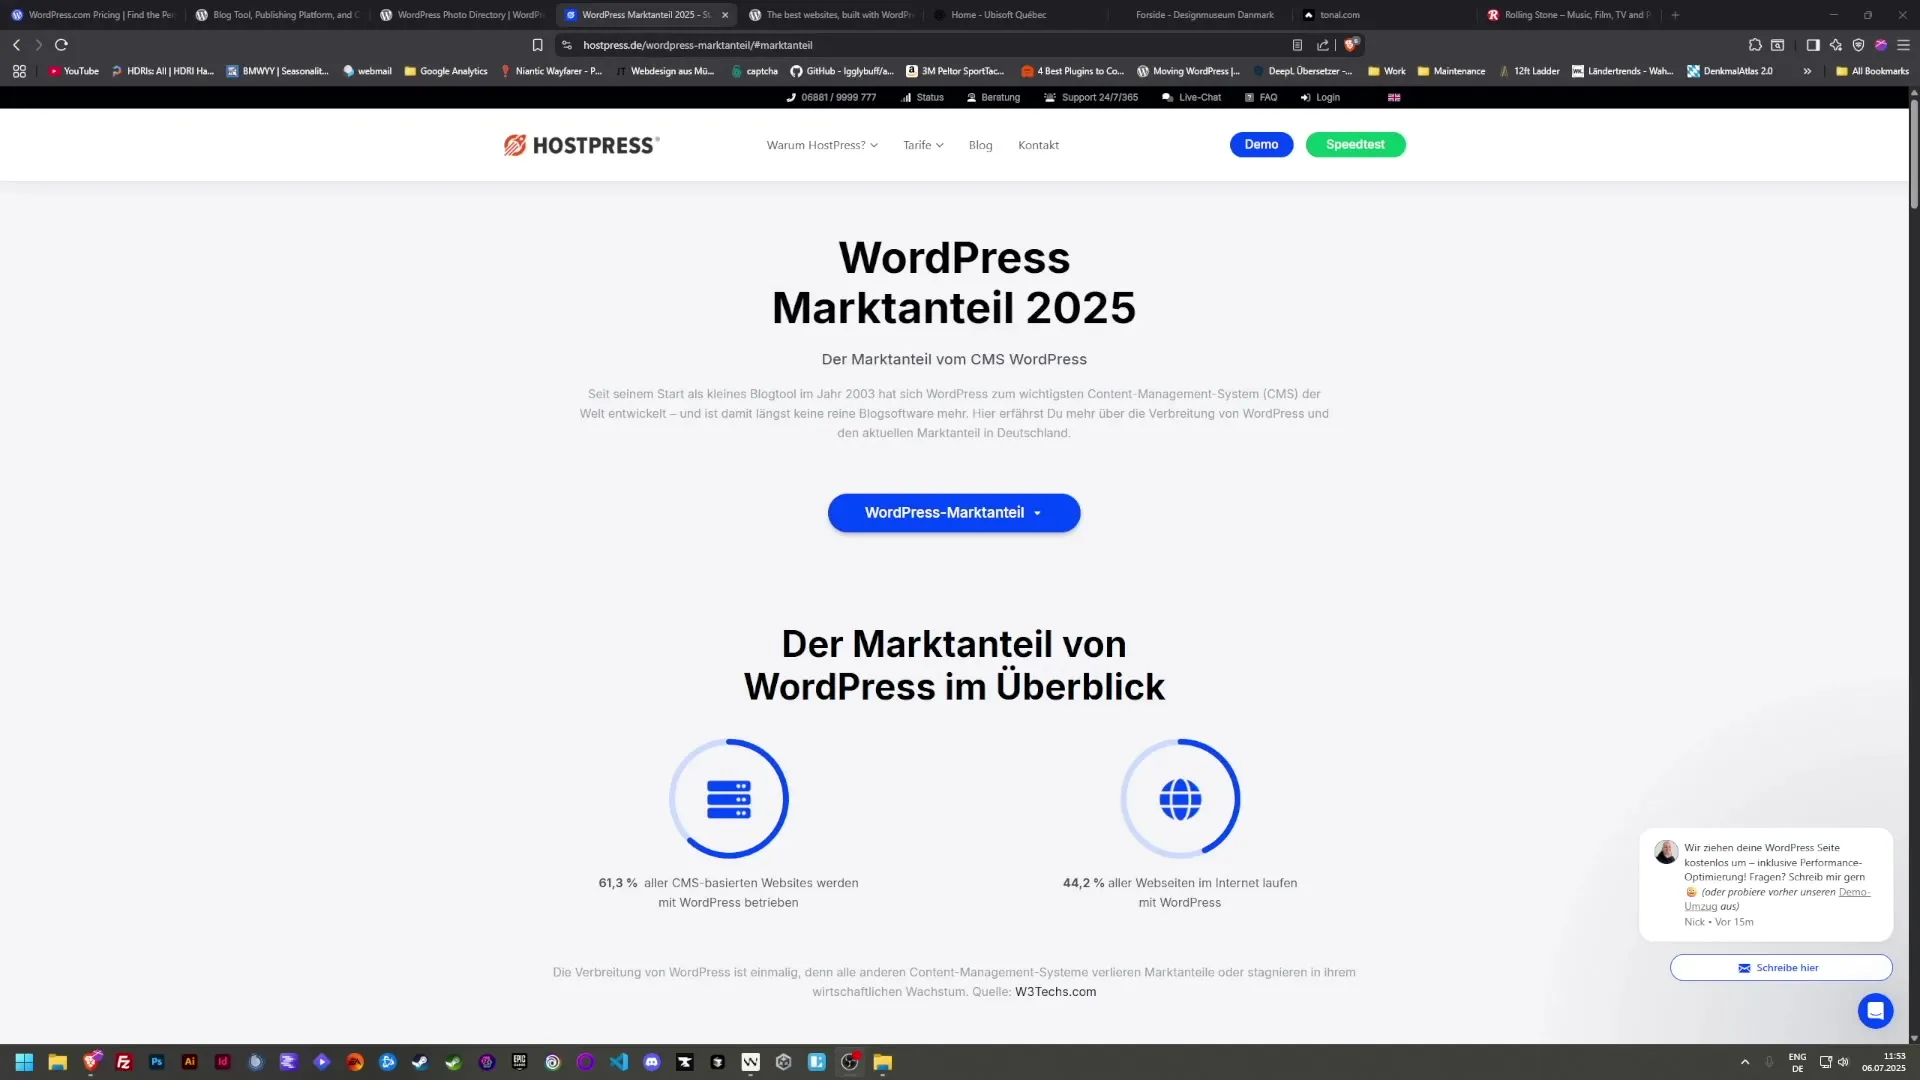Select Kontakt in the navigation menu
Image resolution: width=1920 pixels, height=1080 pixels.
coord(1038,144)
